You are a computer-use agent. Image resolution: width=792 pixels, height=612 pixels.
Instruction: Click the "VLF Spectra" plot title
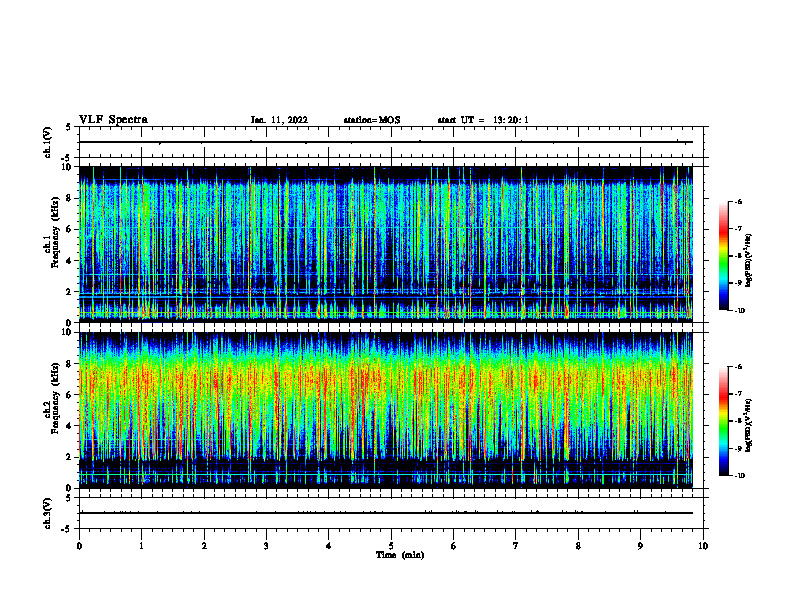point(113,120)
